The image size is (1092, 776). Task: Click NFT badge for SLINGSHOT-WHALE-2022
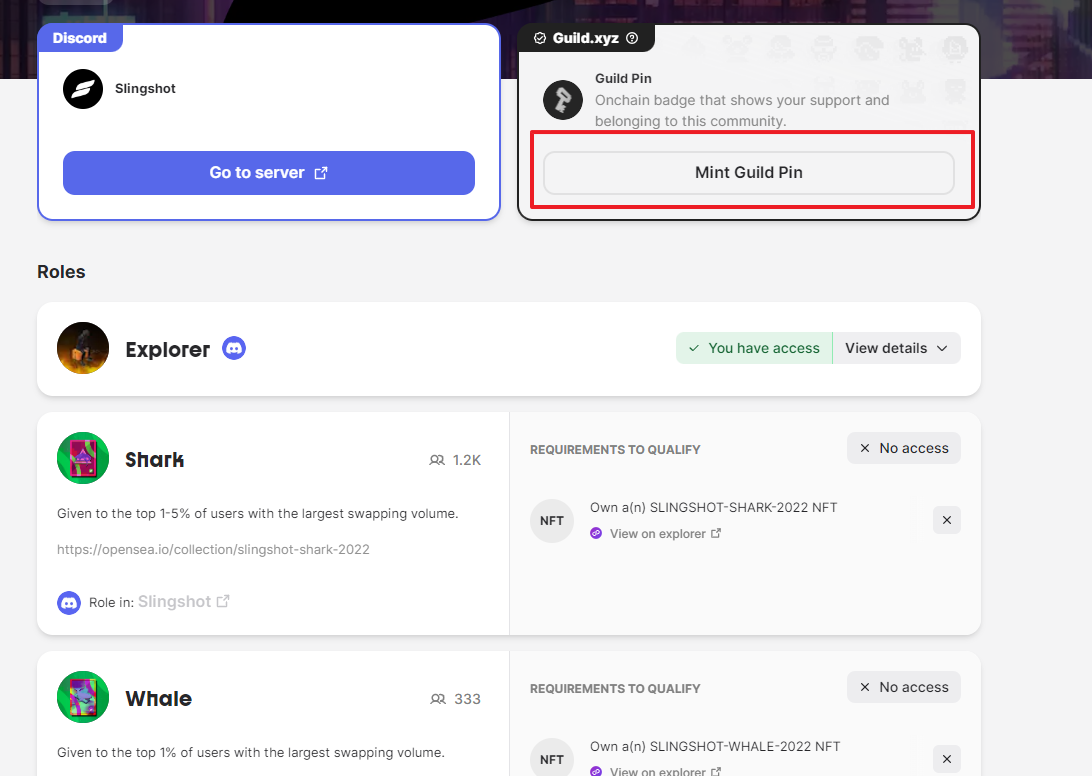552,759
